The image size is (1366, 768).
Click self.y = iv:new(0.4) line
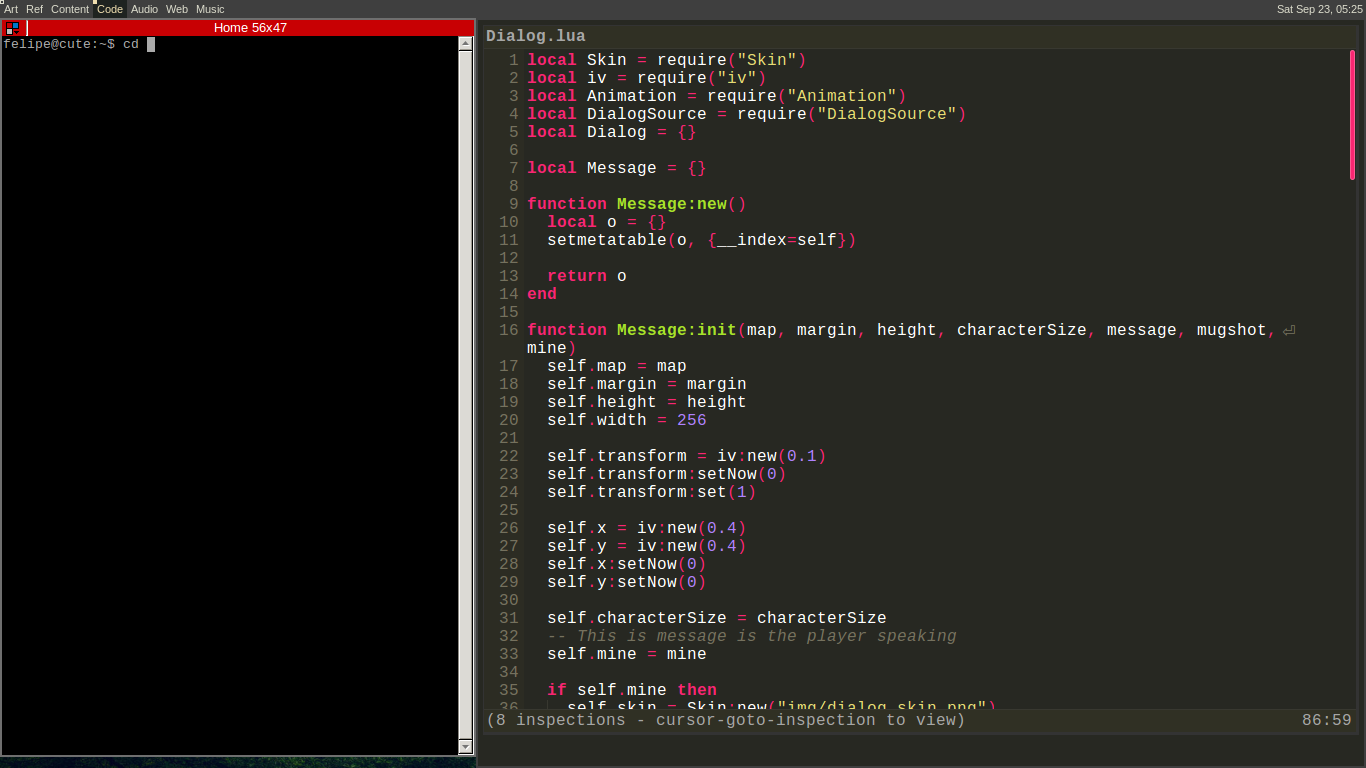(x=647, y=546)
